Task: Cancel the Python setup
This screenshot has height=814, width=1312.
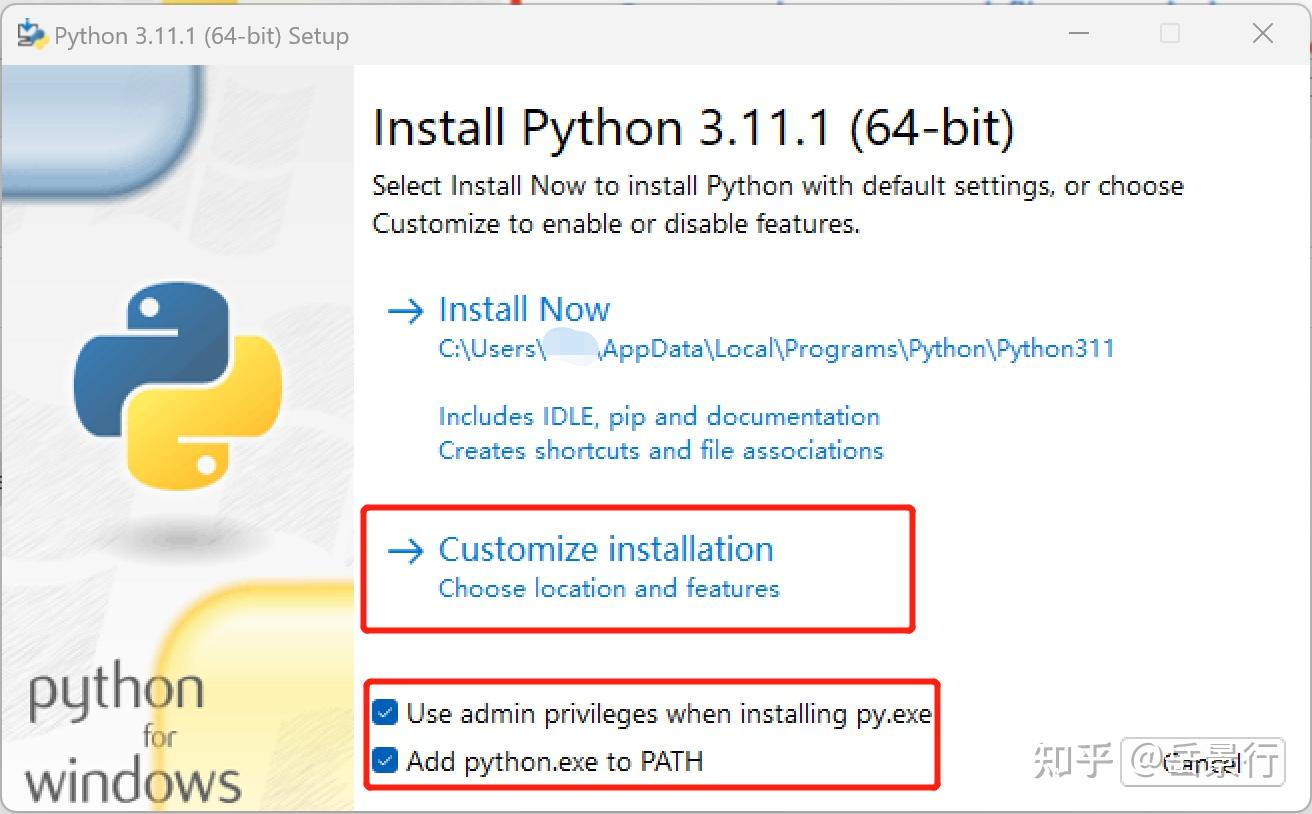Action: [1204, 764]
